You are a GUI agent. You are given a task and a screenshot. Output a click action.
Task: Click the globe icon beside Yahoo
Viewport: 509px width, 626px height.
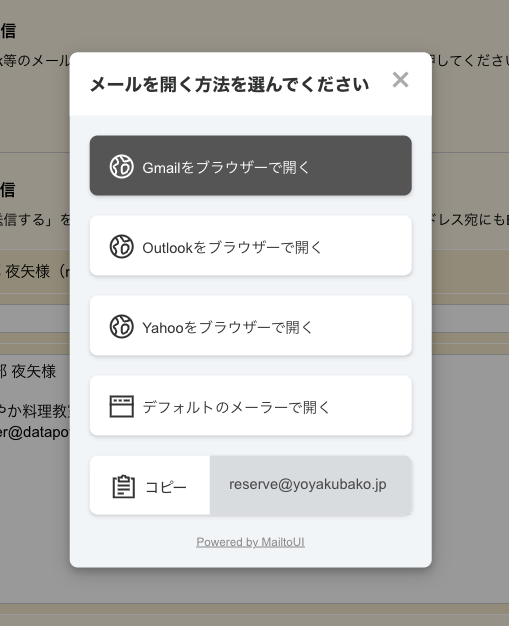(x=122, y=326)
